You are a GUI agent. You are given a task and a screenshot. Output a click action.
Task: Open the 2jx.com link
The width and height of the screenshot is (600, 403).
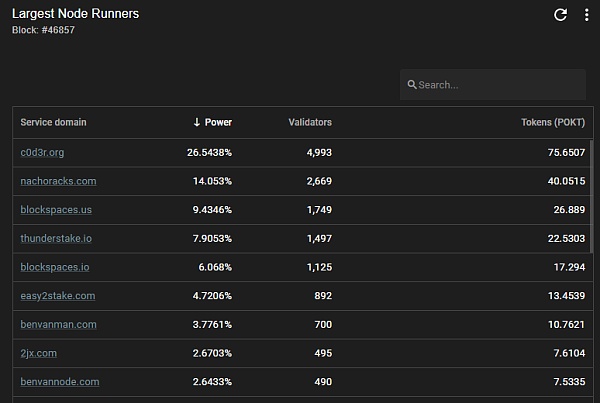click(39, 353)
